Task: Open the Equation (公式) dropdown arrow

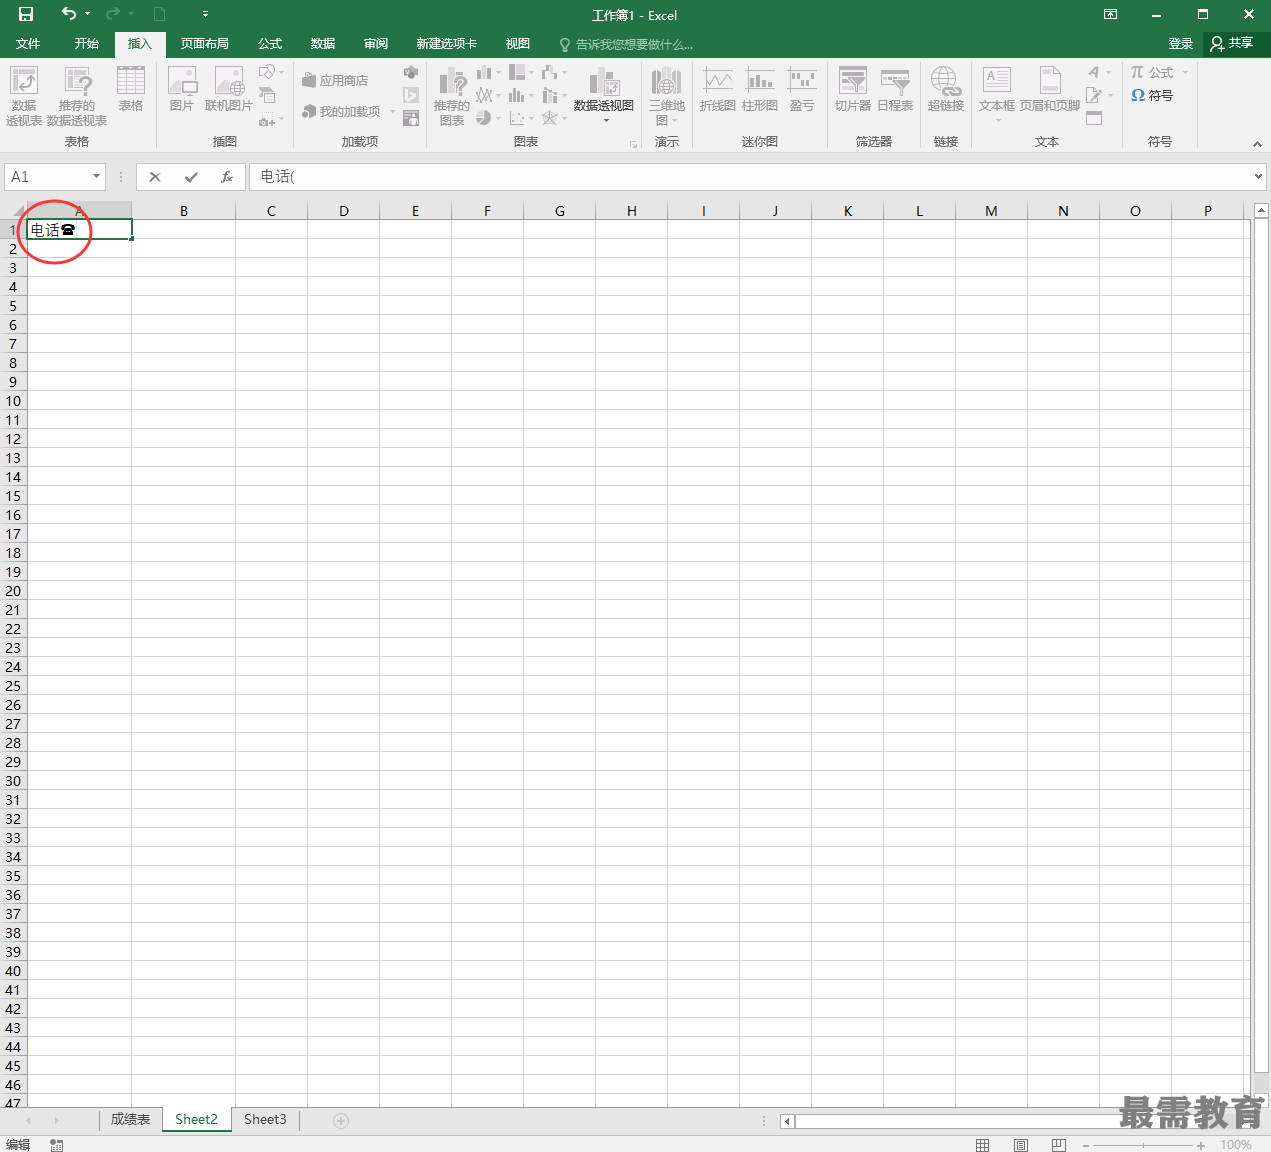Action: [x=1186, y=72]
